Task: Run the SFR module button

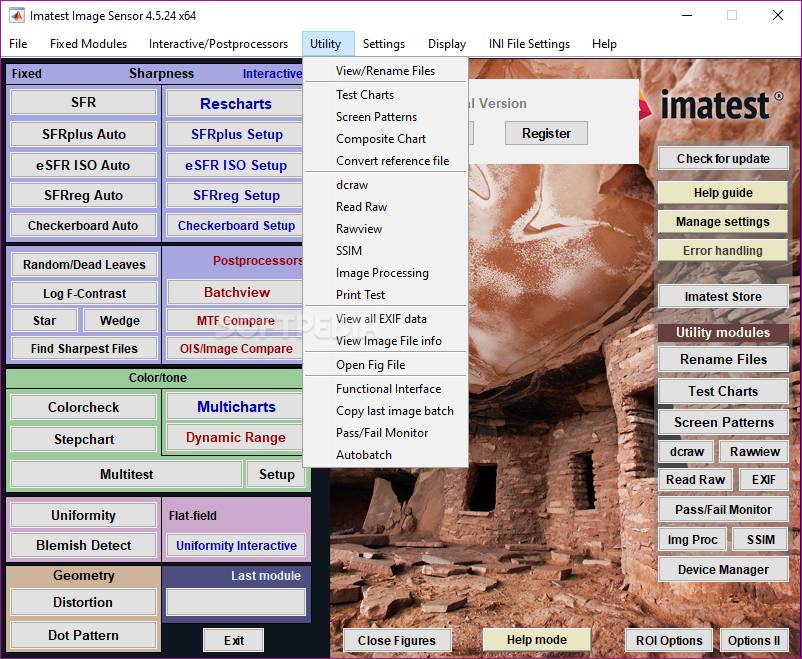Action: coord(83,102)
